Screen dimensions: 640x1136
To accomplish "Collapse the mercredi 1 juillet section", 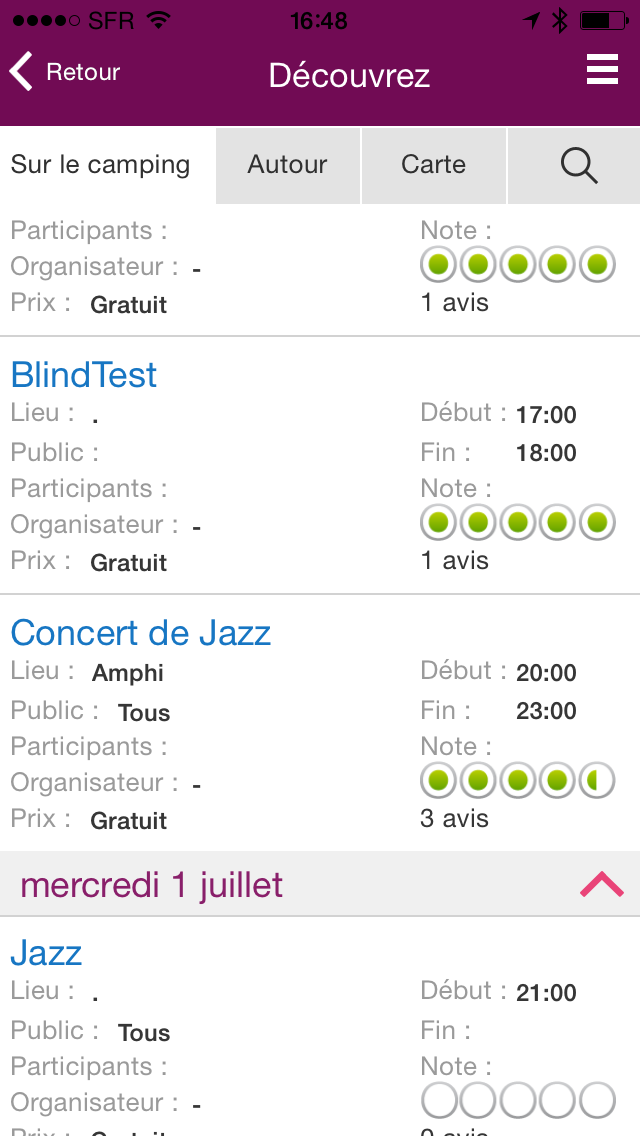I will click(x=601, y=884).
